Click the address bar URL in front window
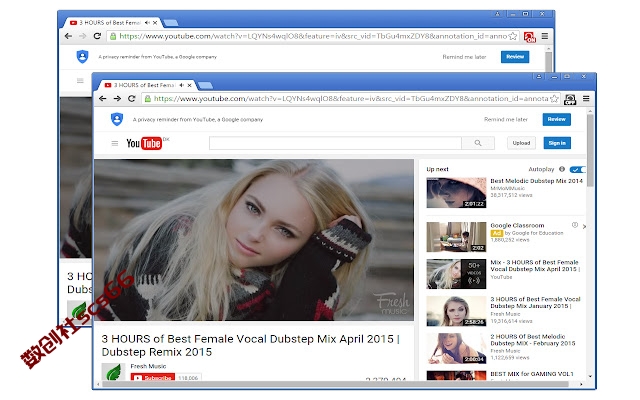This screenshot has width=640, height=400. (x=351, y=98)
